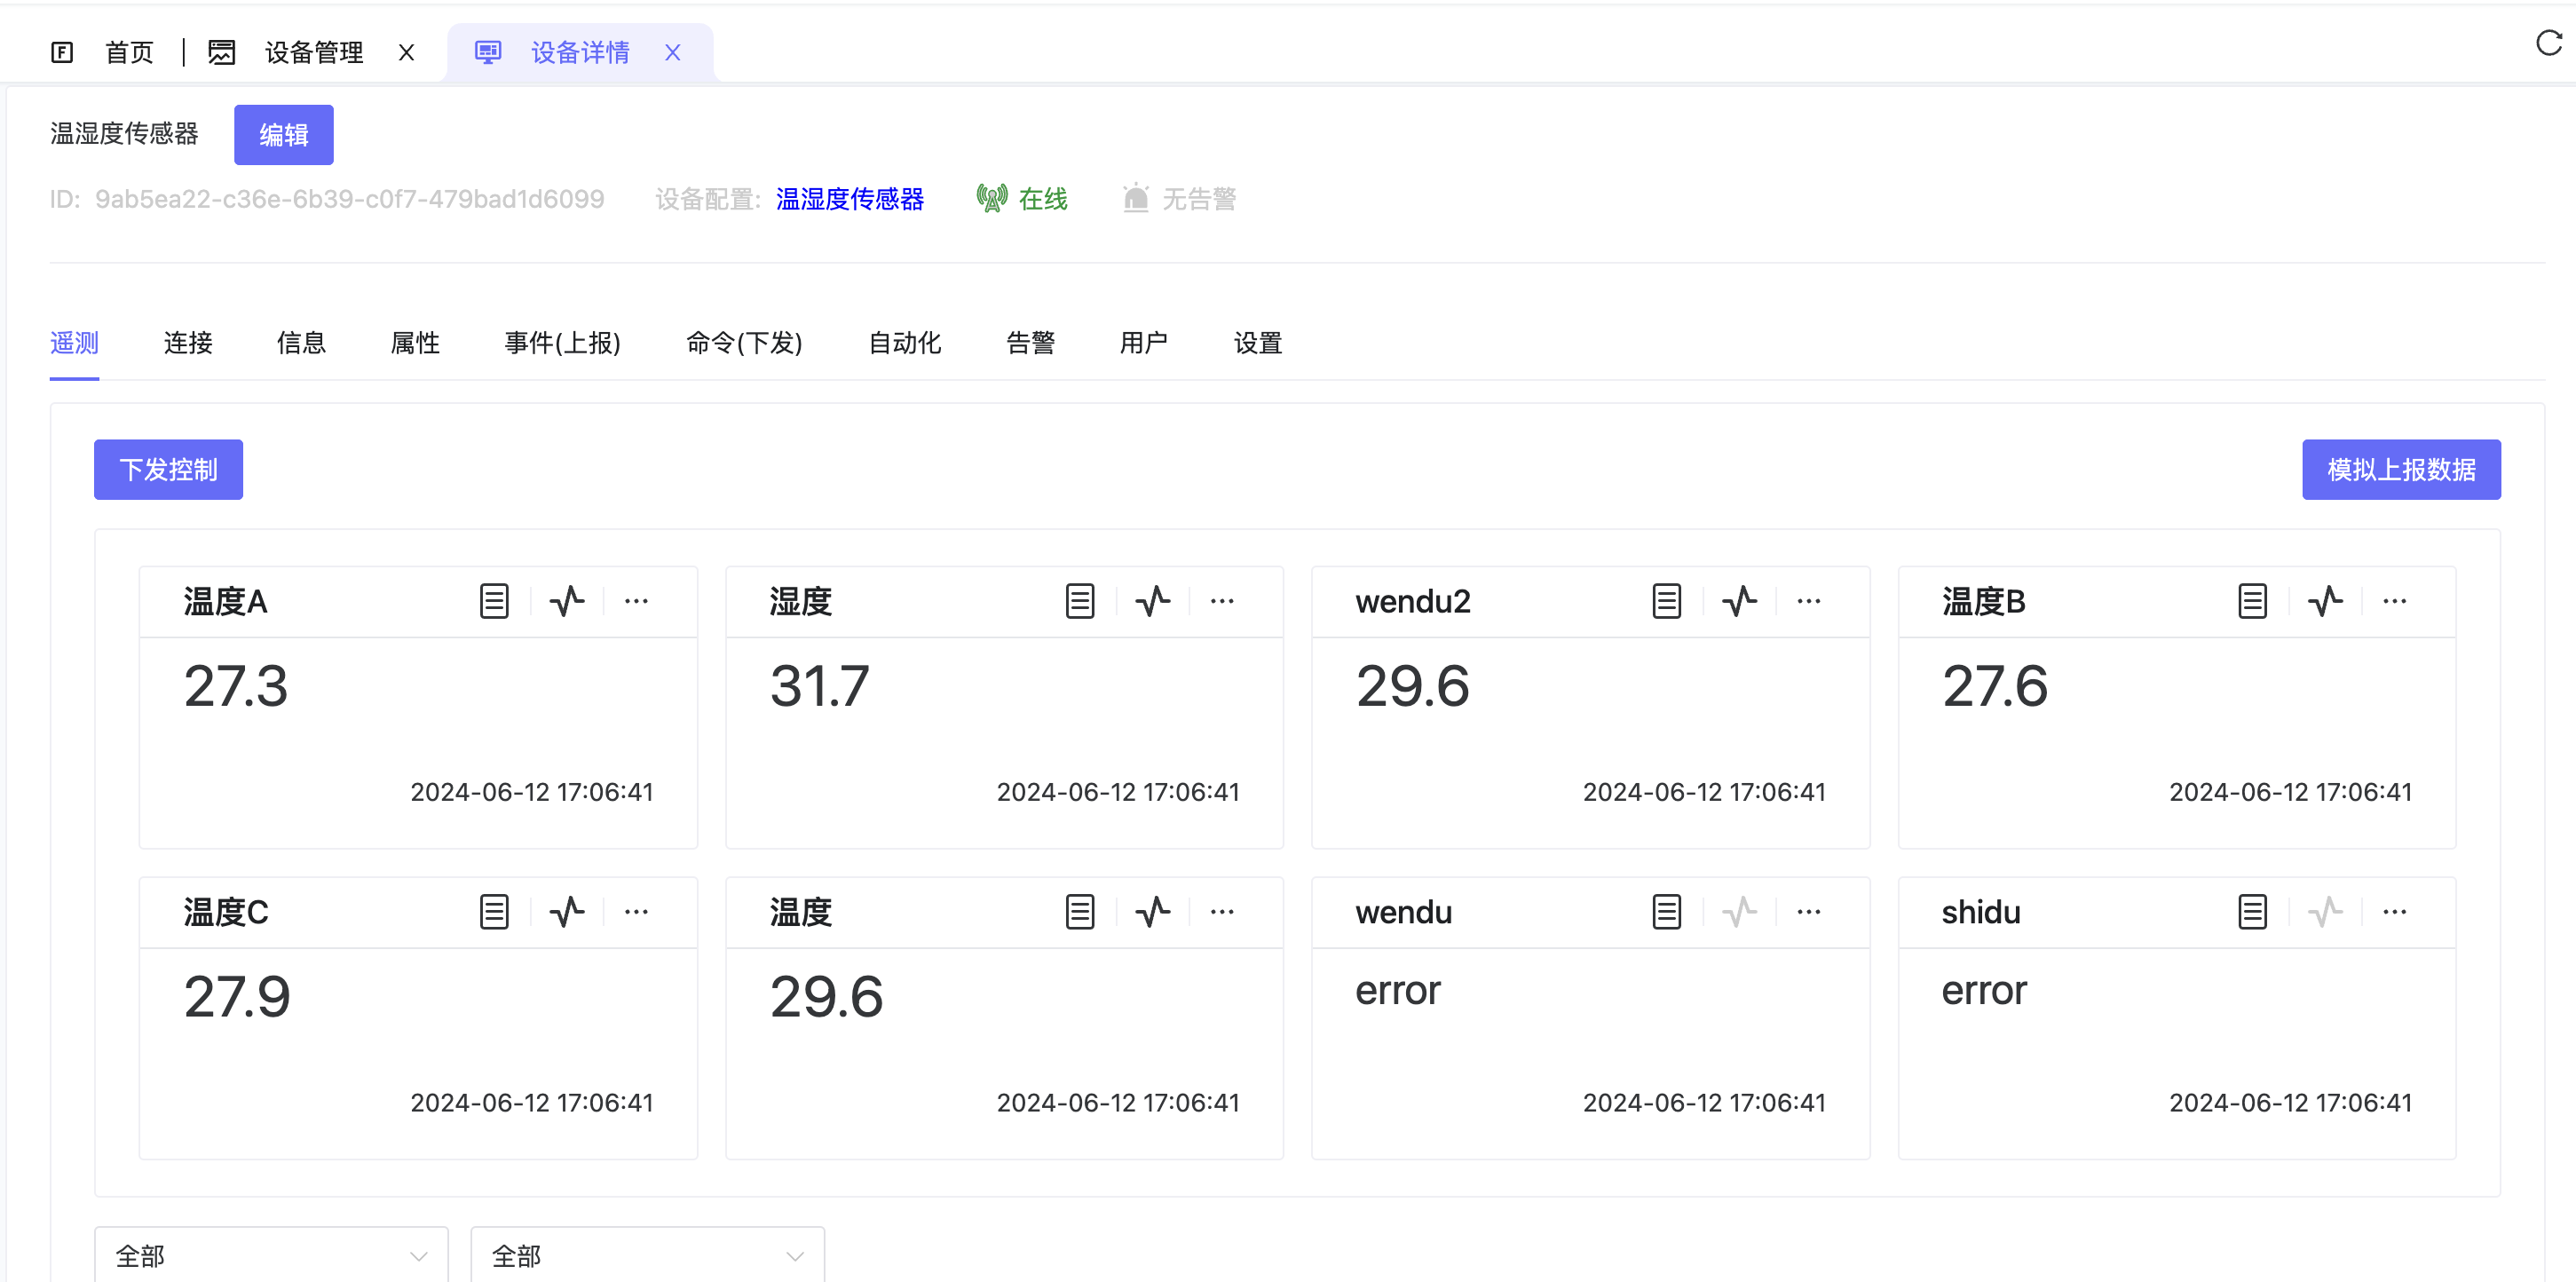Switch to the 命令(下发) tab
Viewport: 2576px width, 1282px height.
tap(744, 343)
